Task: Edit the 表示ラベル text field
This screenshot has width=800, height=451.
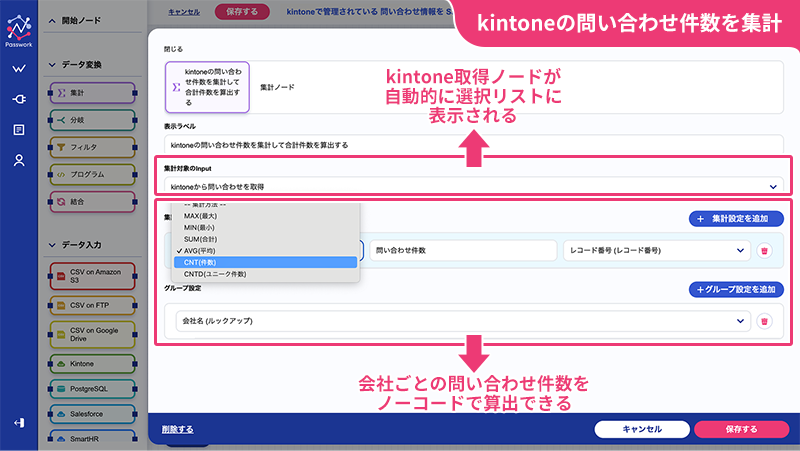Action: click(x=474, y=145)
